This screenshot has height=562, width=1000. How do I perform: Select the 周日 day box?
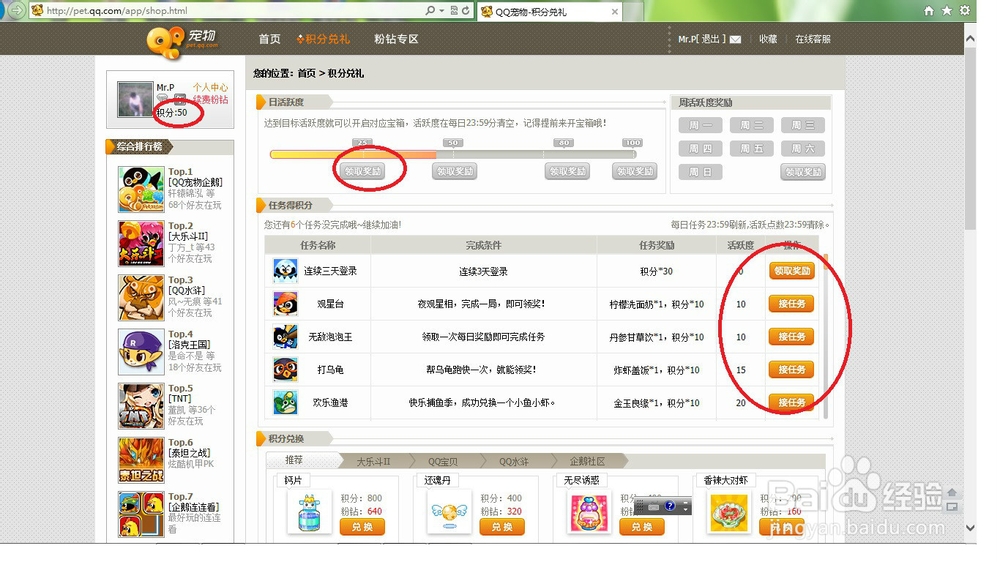[x=700, y=172]
